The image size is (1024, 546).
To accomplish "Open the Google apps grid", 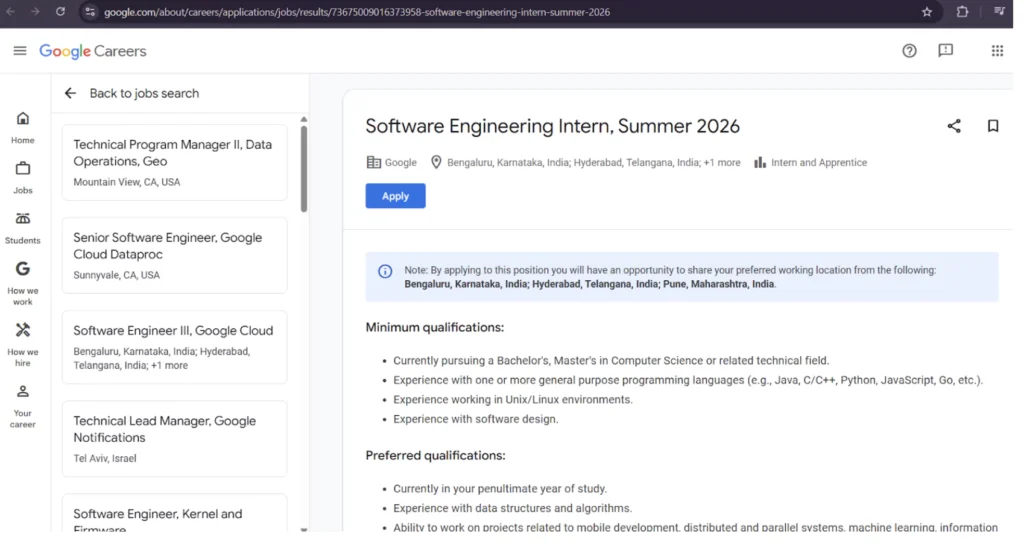I will coord(997,51).
